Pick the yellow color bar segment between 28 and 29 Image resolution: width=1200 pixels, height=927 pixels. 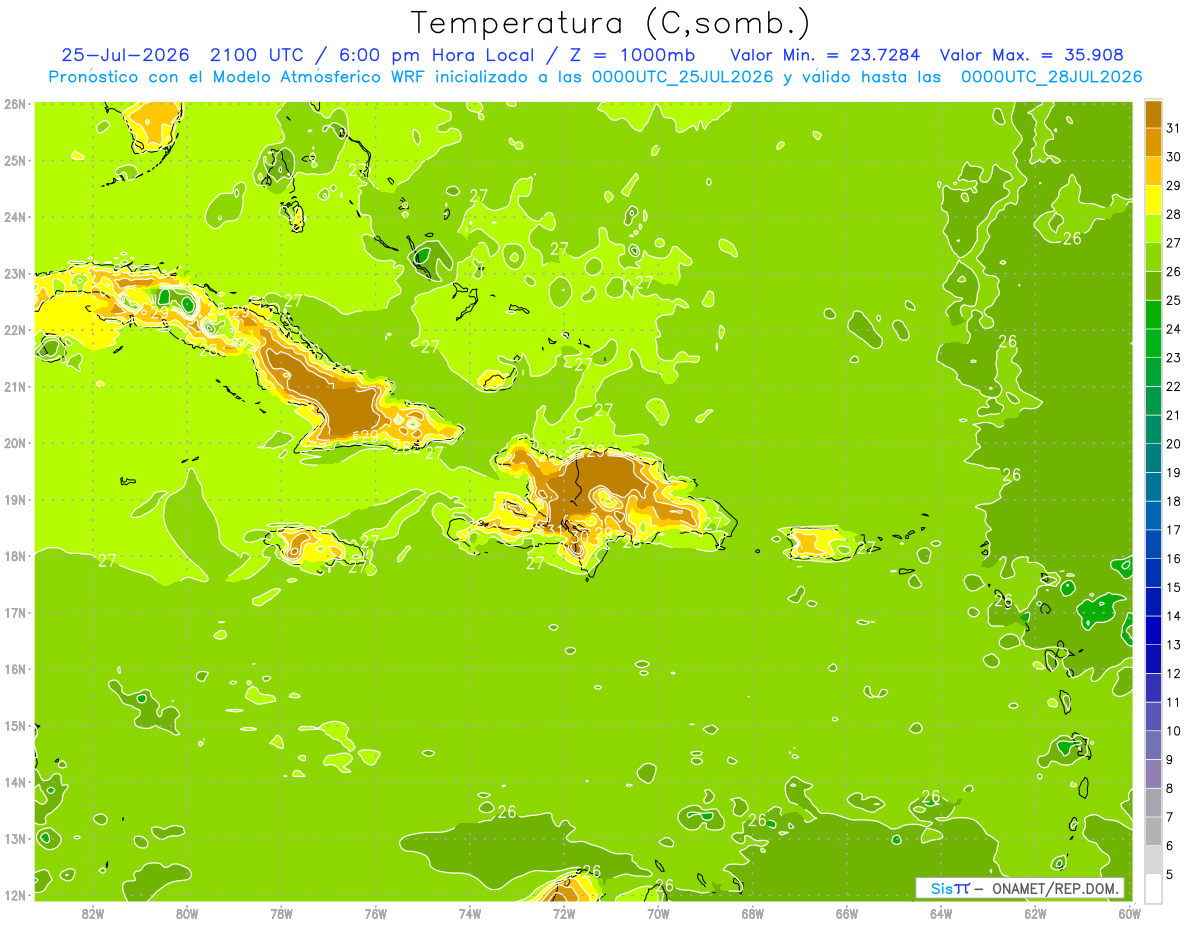(x=1153, y=200)
